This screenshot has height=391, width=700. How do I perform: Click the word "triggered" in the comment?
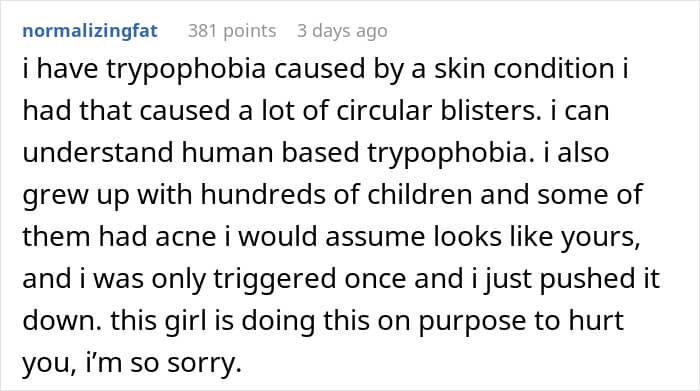[x=275, y=280]
